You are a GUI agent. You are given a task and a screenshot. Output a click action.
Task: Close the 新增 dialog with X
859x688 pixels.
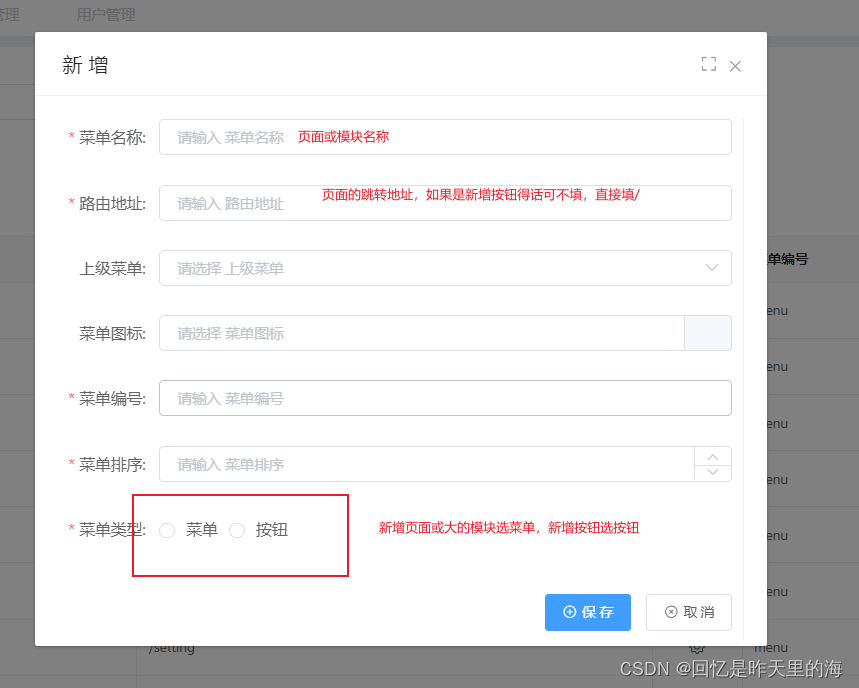[735, 66]
